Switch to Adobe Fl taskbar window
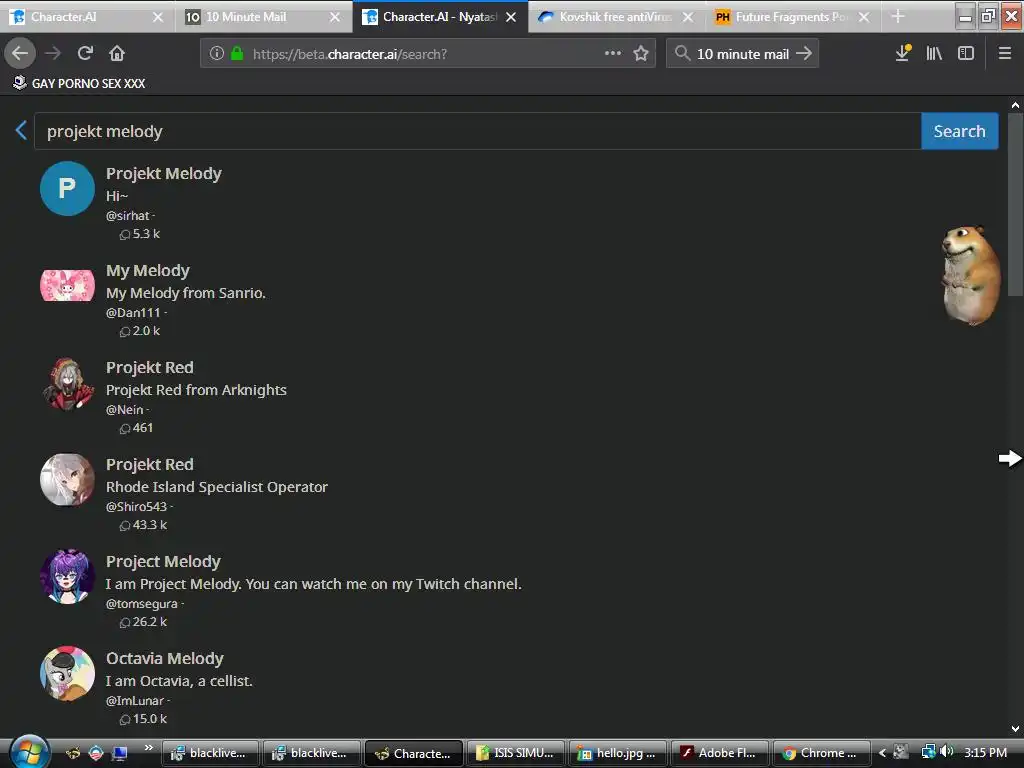 [x=719, y=753]
